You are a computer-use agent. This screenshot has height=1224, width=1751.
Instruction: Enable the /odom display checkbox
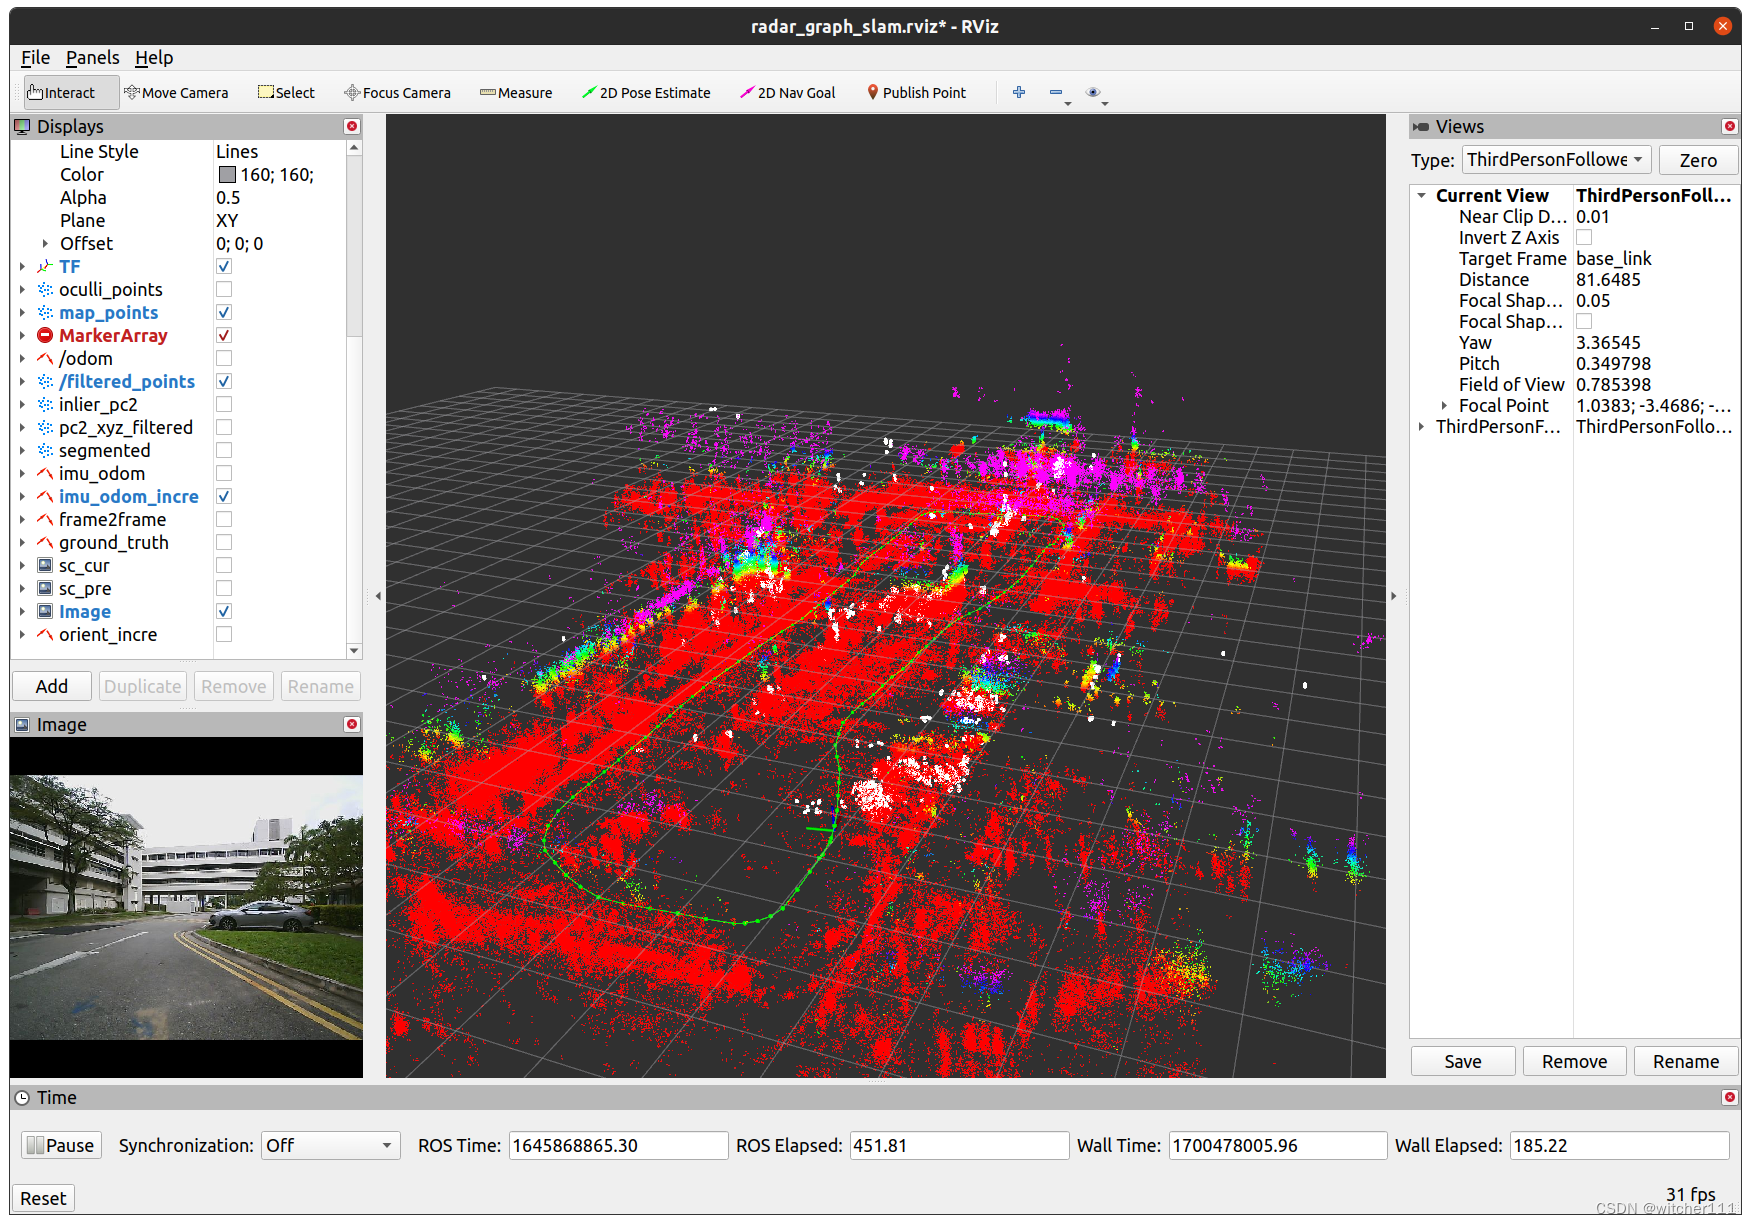224,358
